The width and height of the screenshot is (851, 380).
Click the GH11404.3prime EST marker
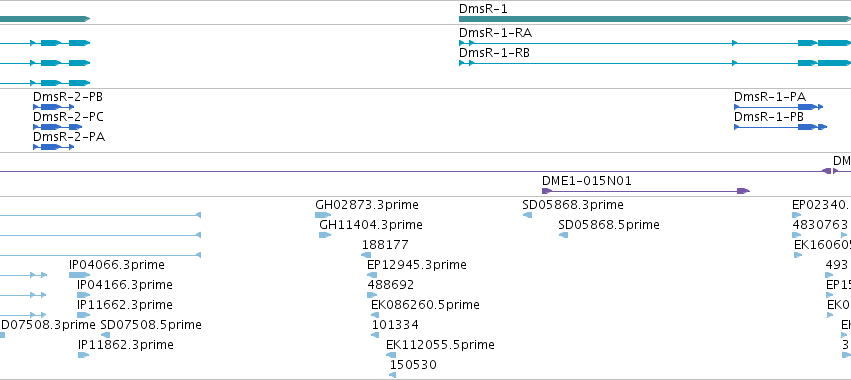(x=325, y=235)
